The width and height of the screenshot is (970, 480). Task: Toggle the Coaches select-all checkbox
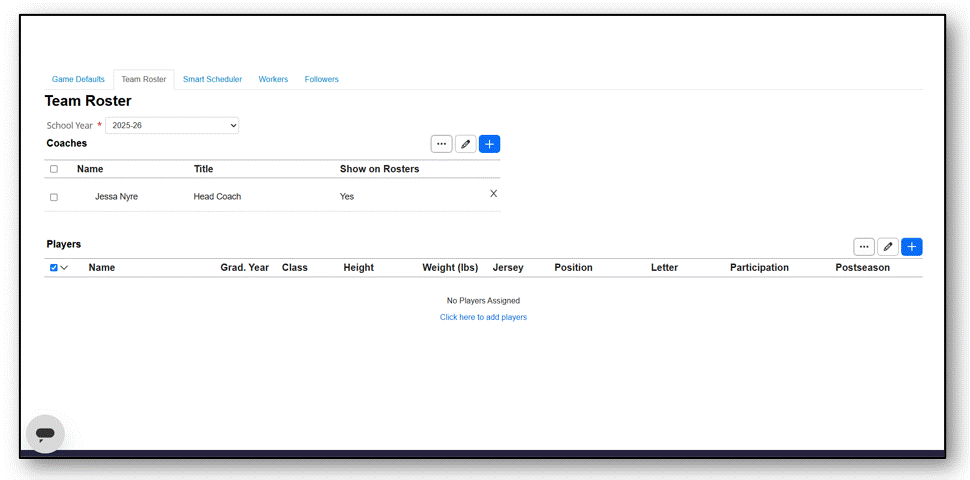tap(54, 169)
